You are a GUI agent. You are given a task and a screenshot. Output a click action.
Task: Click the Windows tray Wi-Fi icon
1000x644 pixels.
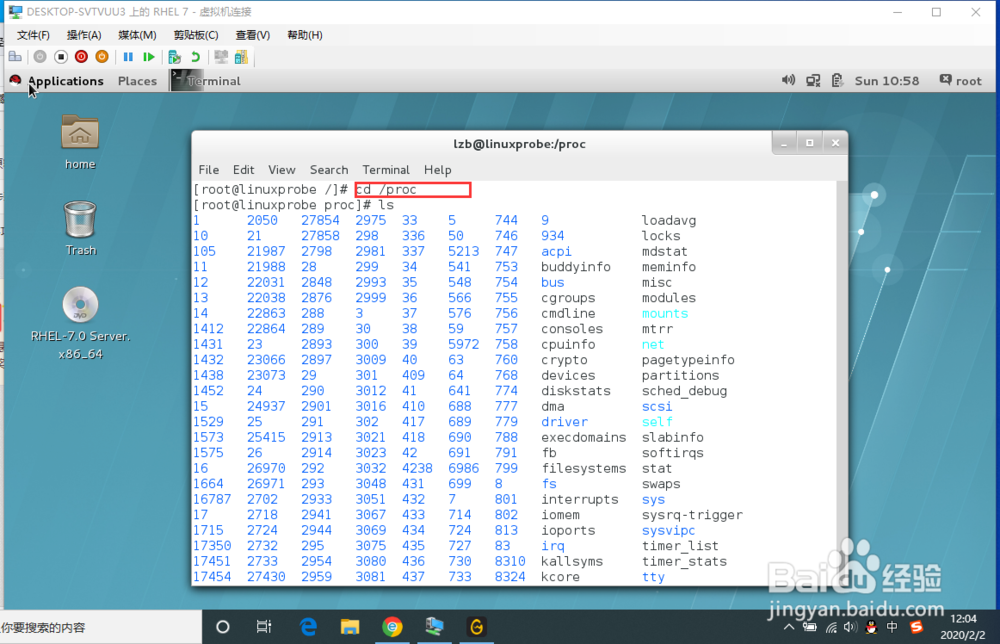click(x=831, y=627)
